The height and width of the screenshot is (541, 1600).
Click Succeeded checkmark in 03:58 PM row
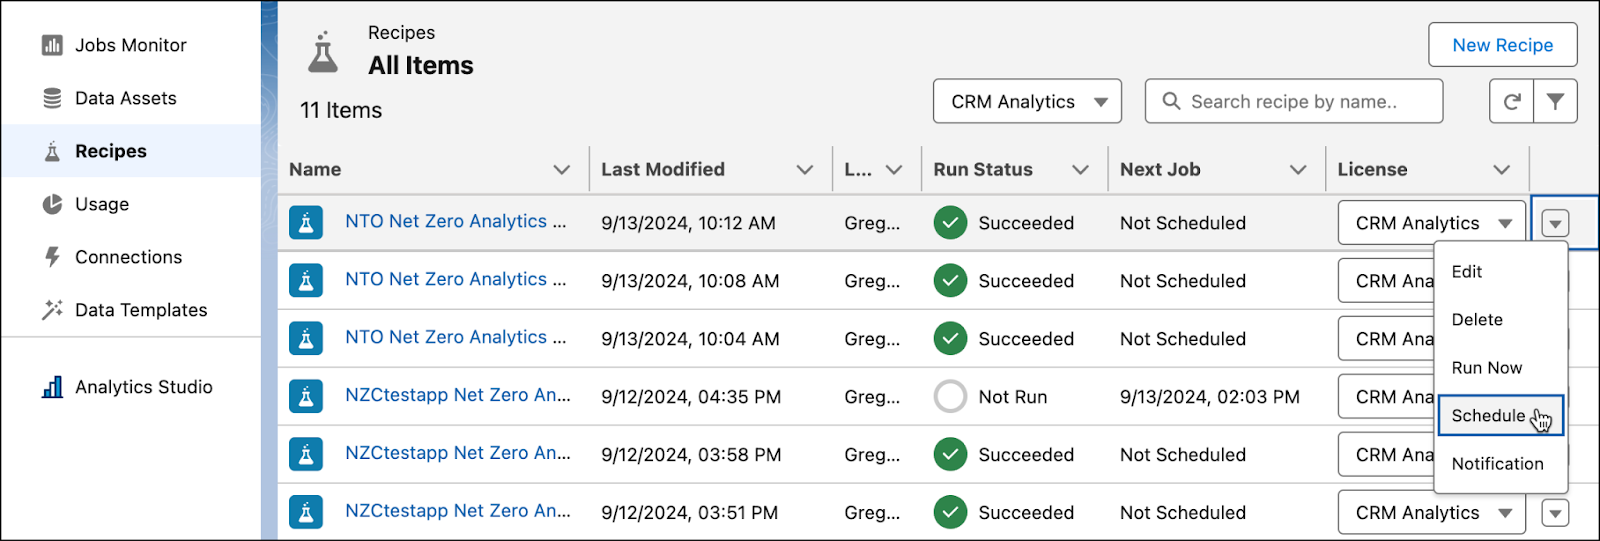point(950,455)
